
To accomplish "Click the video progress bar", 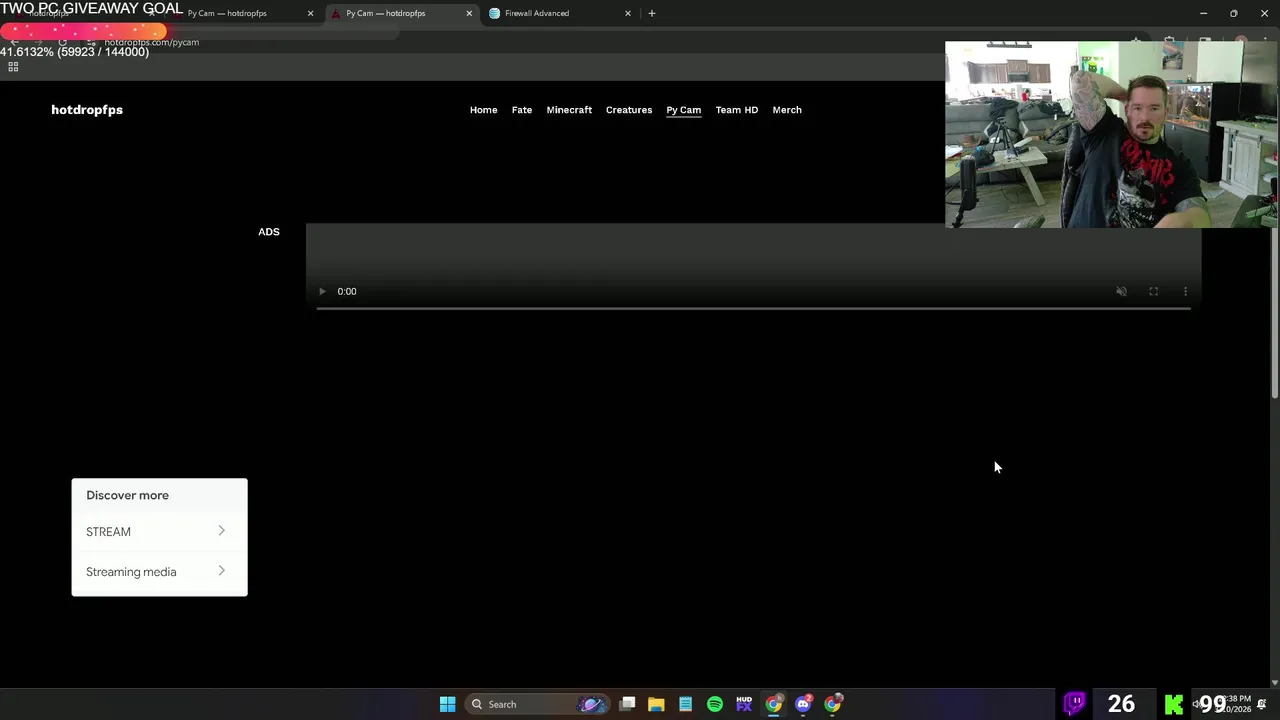I will pos(753,308).
